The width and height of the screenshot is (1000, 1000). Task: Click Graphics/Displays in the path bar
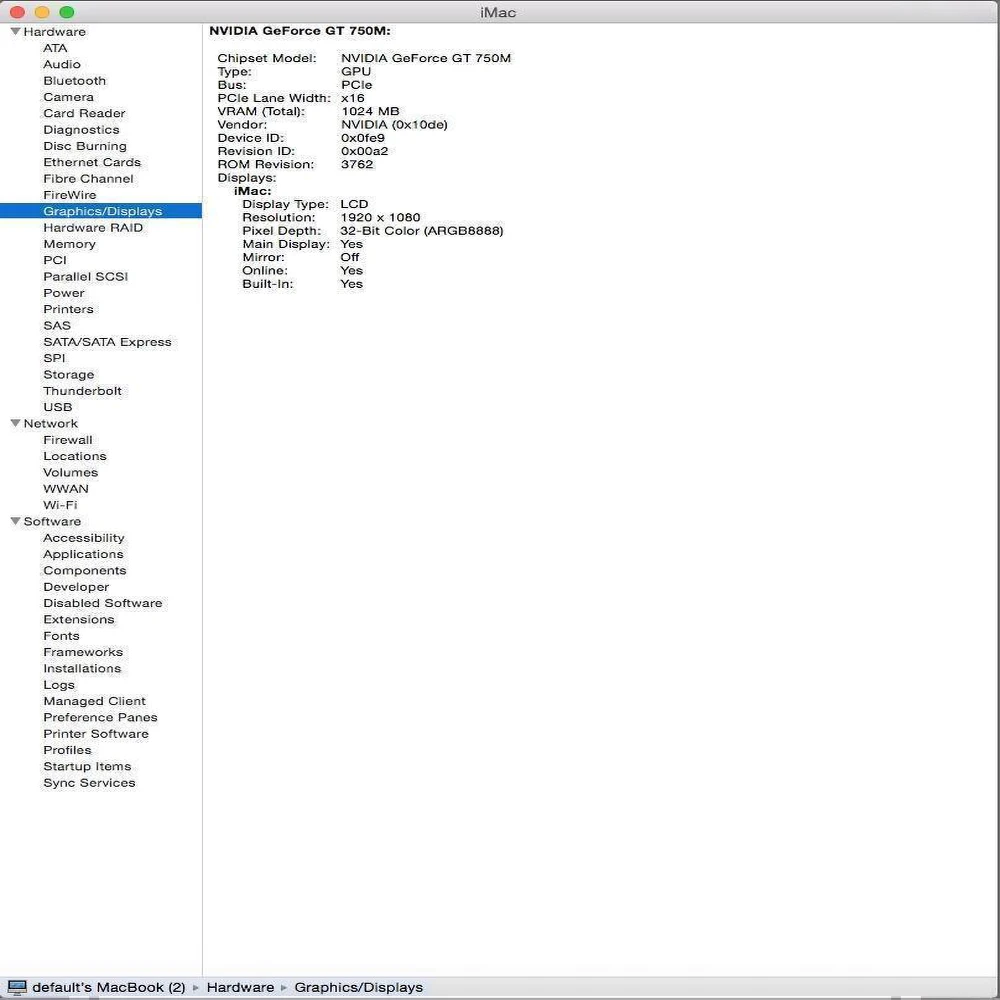pos(358,987)
